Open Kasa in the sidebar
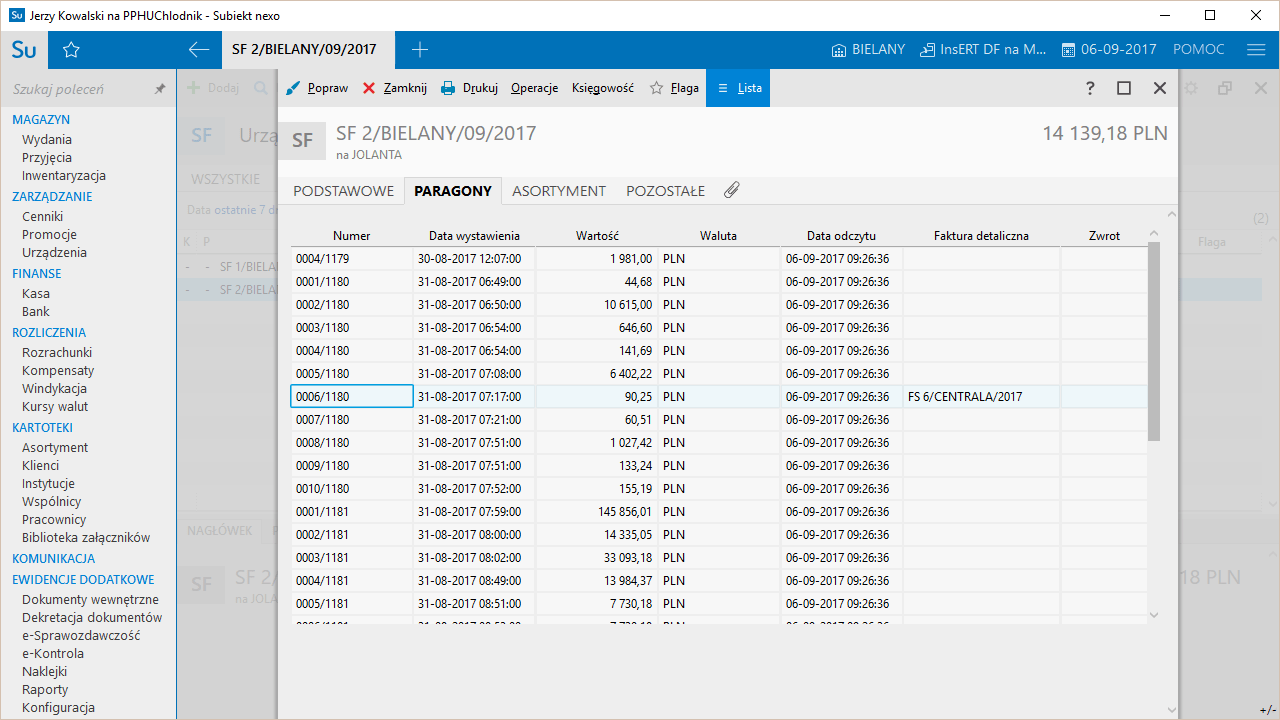Screen dimensions: 1280x720 coord(36,294)
